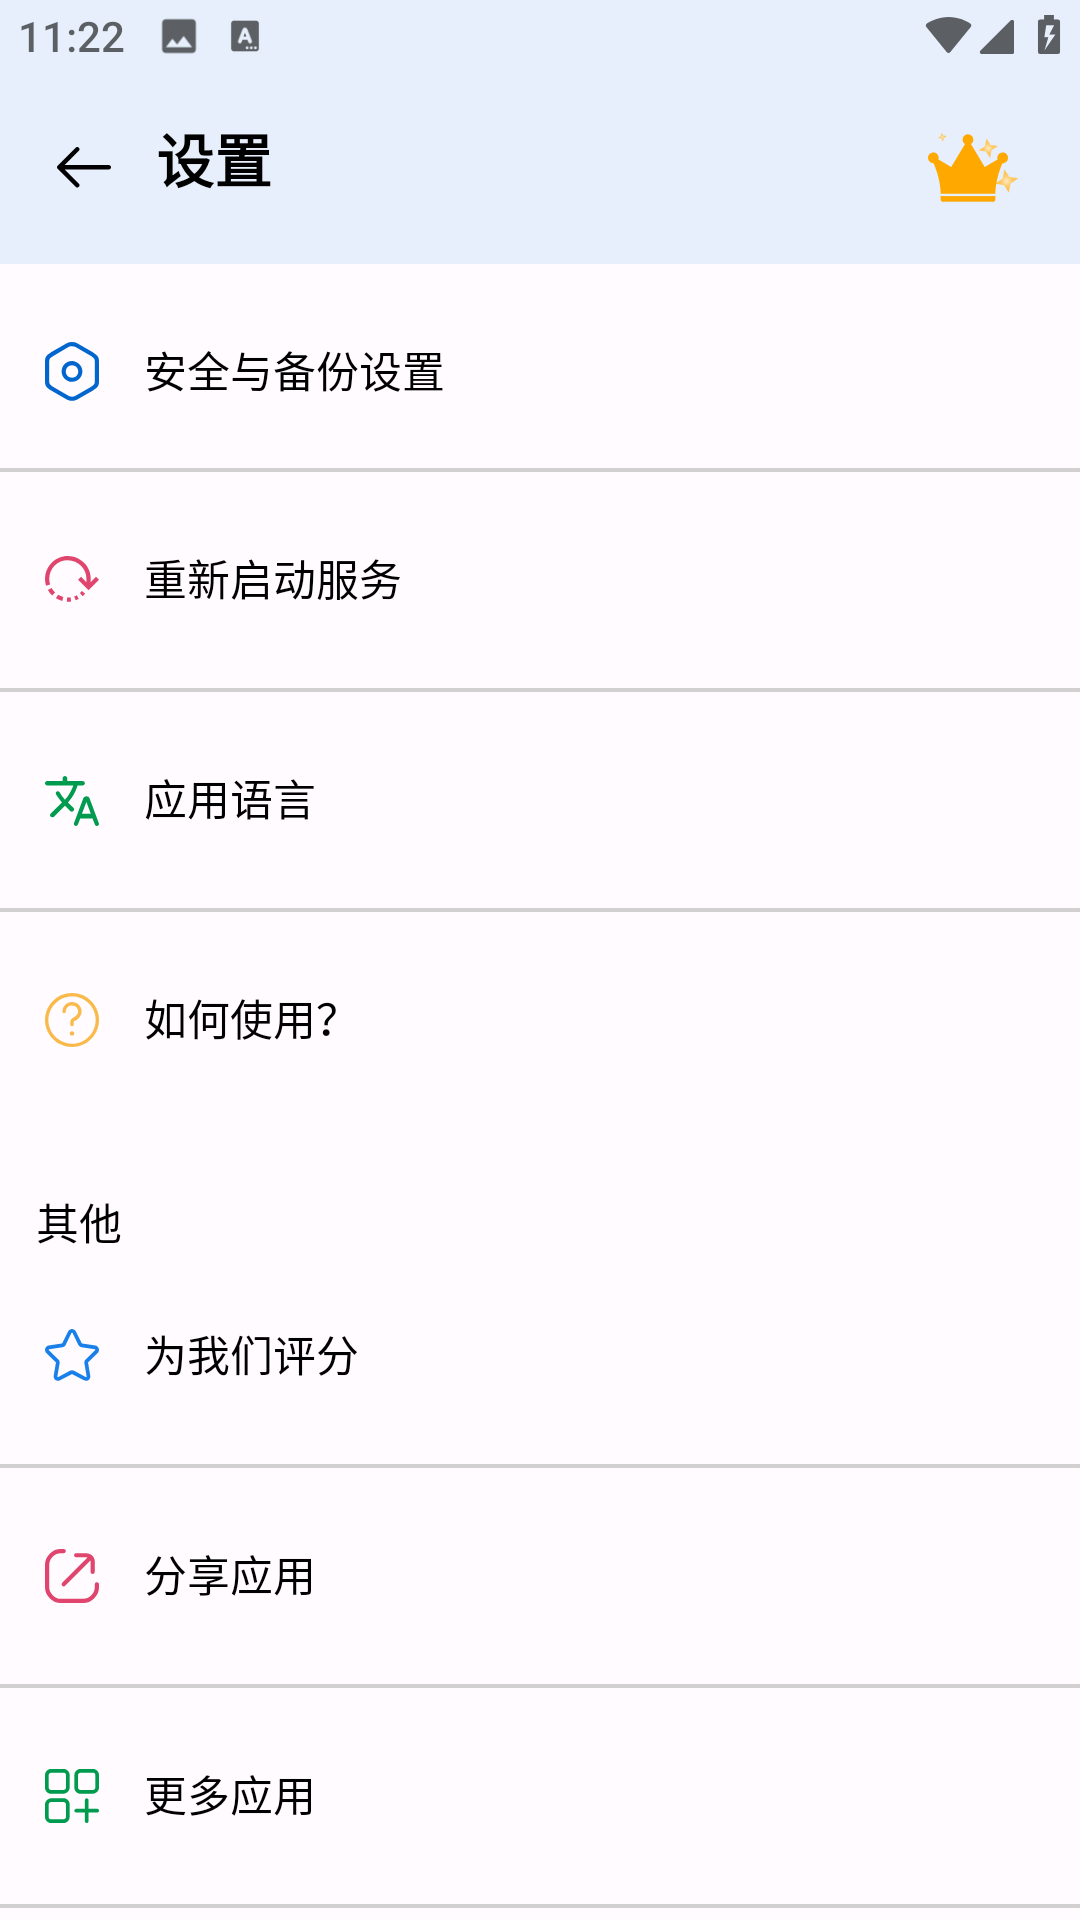1080x1920 pixels.
Task: Tap the blue star rating icon
Action: [72, 1356]
